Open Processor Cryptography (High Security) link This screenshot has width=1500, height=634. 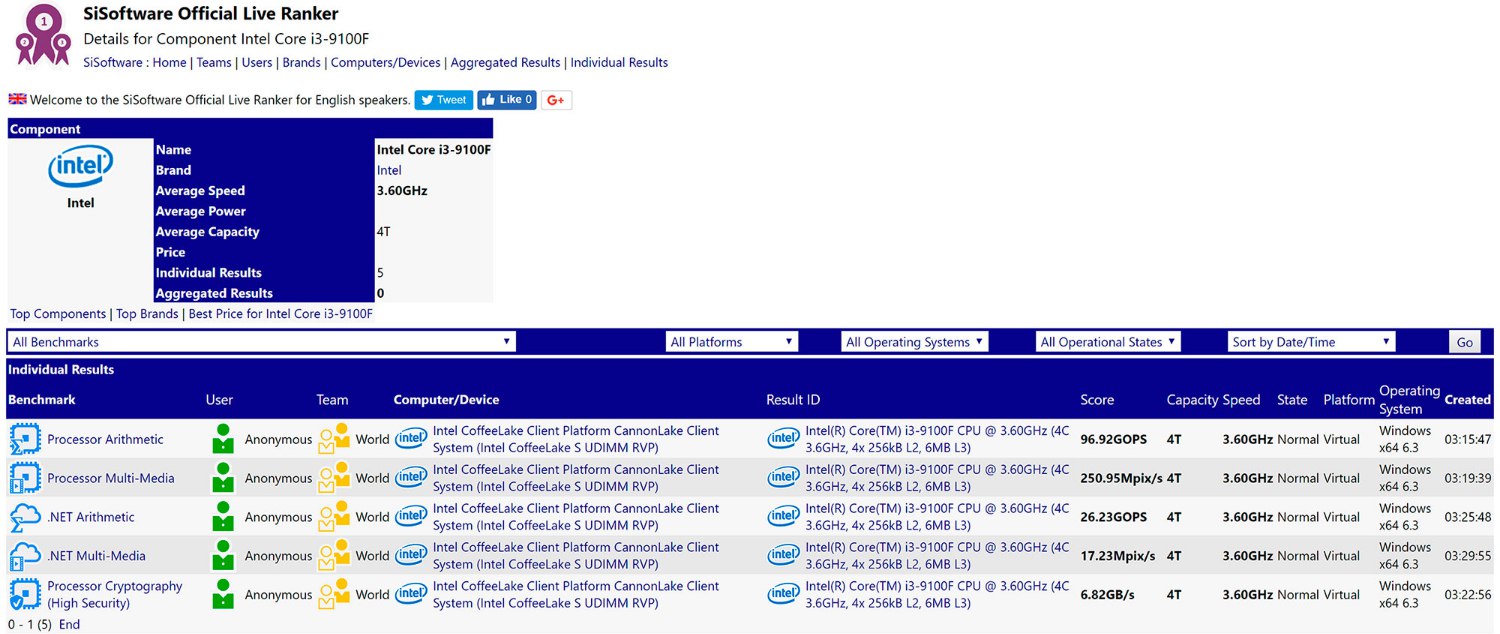tap(115, 595)
